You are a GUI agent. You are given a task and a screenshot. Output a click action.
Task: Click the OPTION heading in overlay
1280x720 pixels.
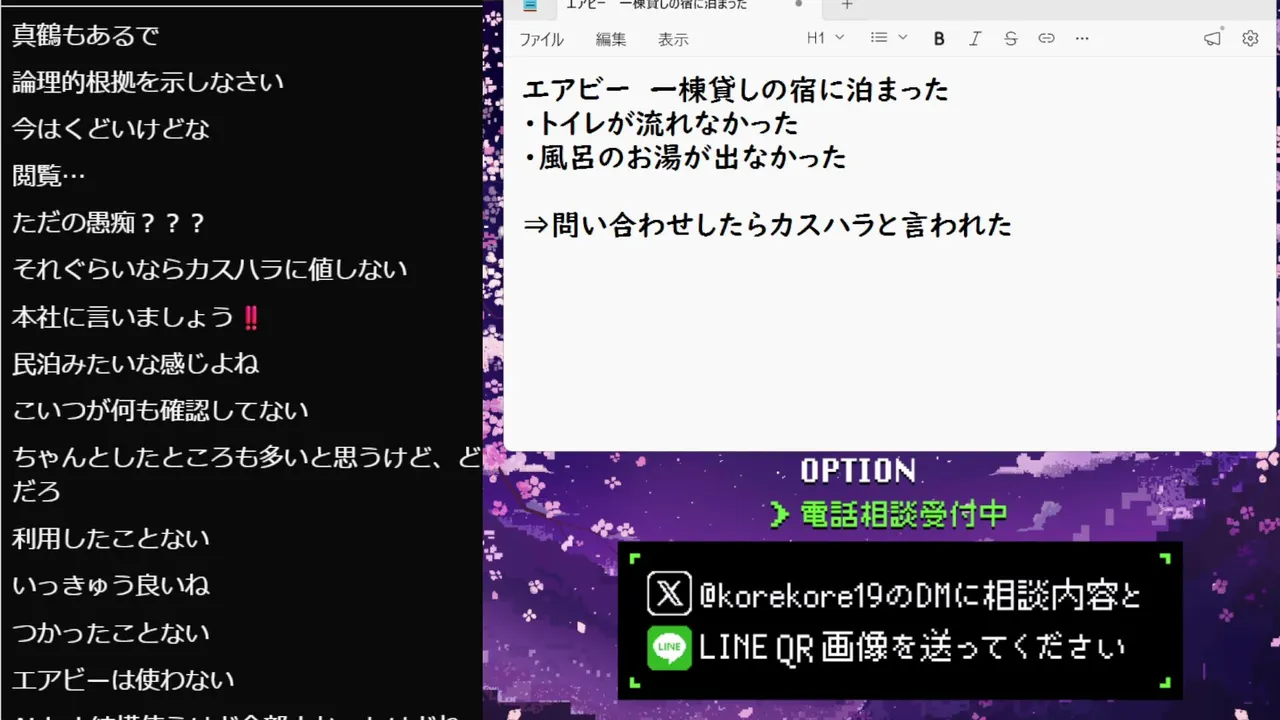[859, 470]
